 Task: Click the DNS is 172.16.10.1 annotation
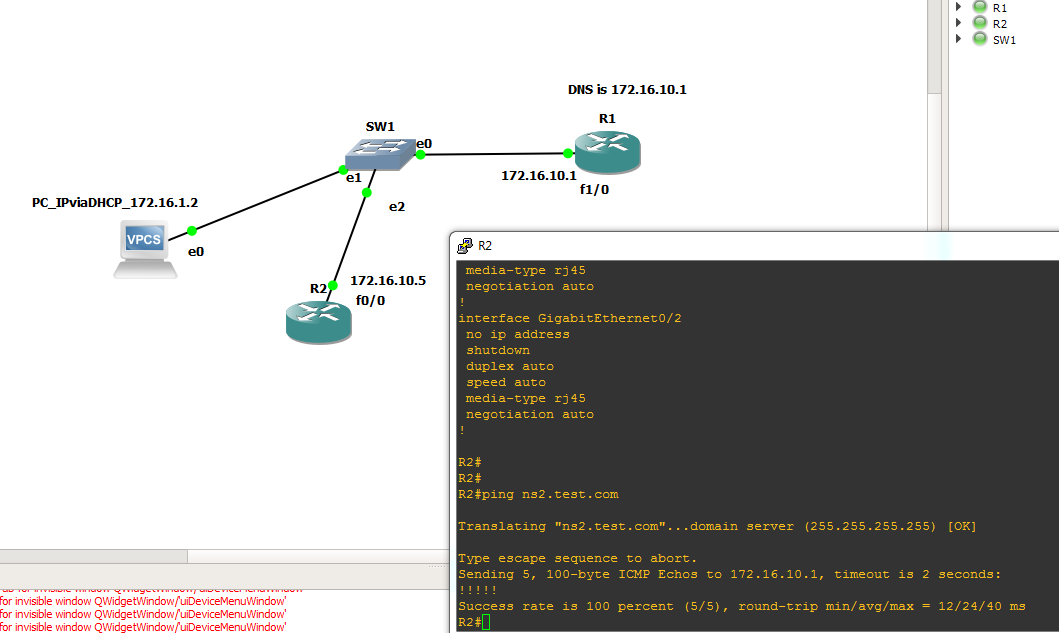(x=627, y=89)
